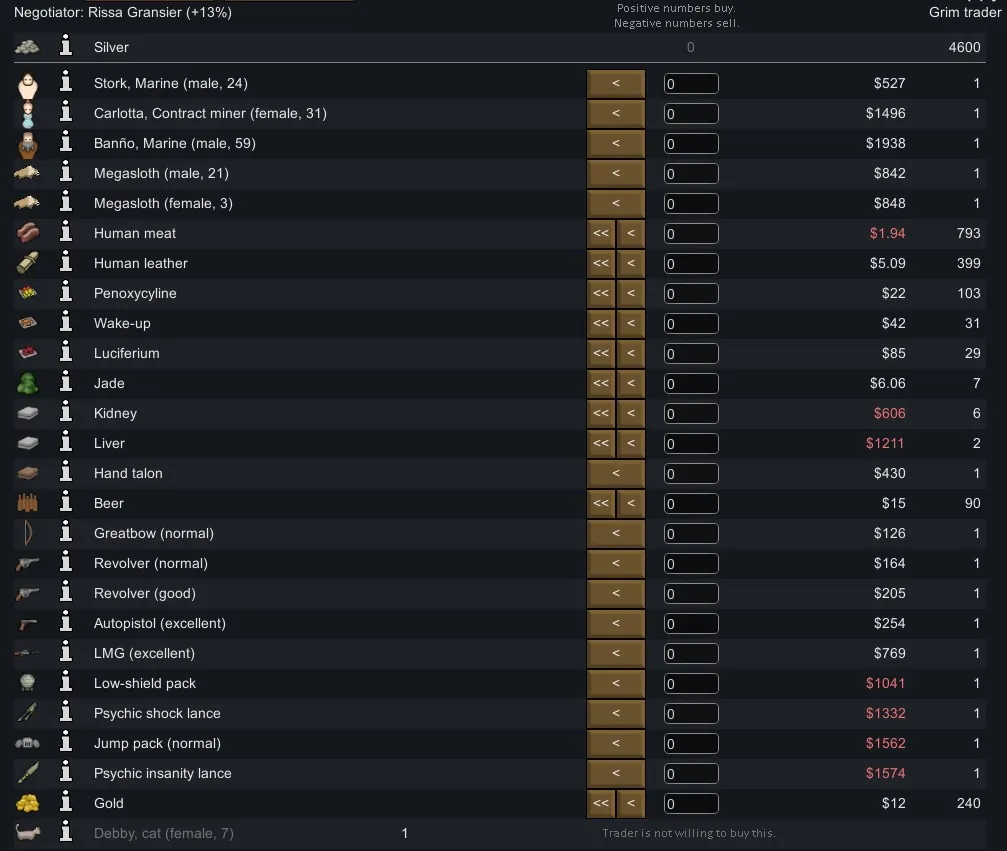Image resolution: width=1007 pixels, height=851 pixels.
Task: Click the info icon beside Luciferium
Action: (x=66, y=353)
